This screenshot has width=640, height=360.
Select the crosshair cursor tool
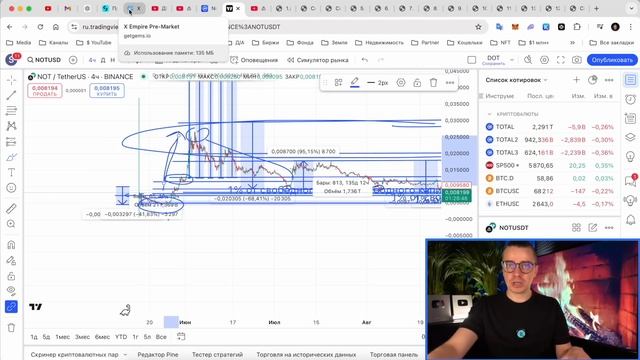click(x=11, y=80)
